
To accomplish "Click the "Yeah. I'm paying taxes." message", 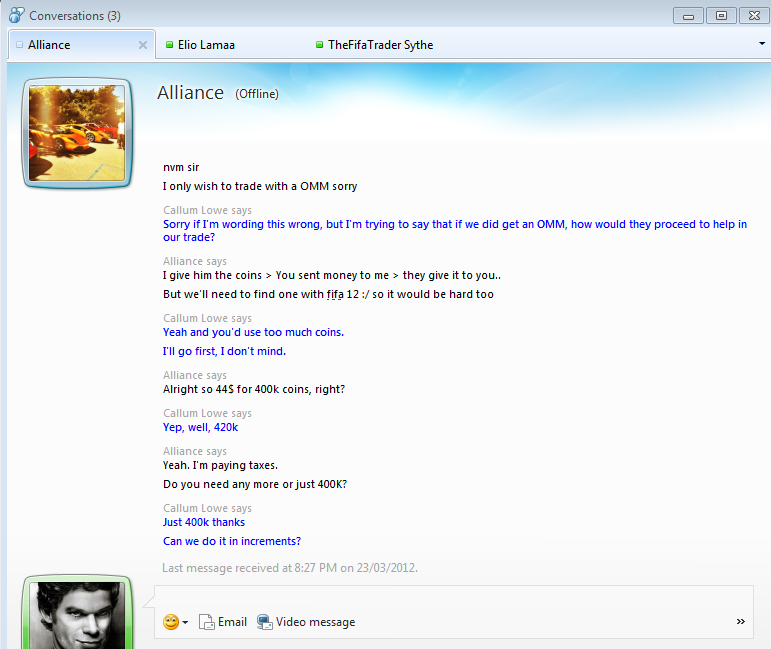I will (220, 465).
